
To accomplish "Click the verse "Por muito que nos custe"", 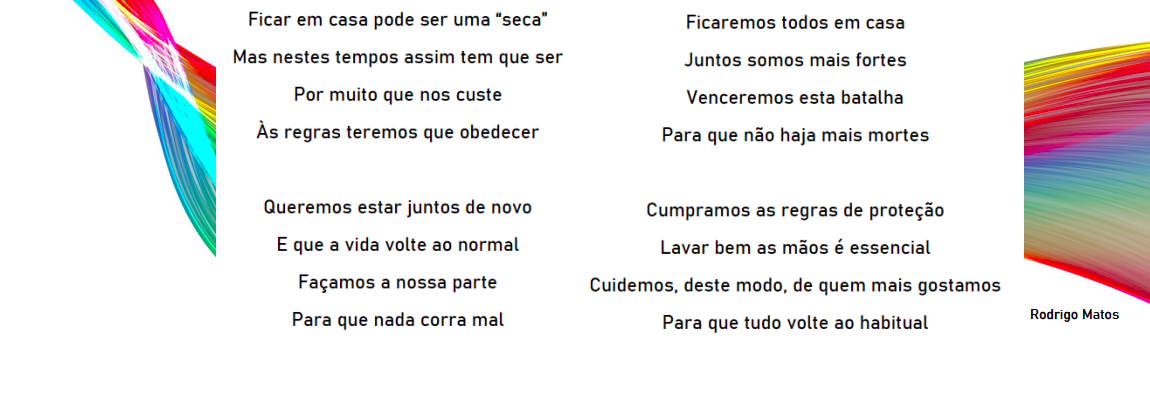I will (x=398, y=95).
